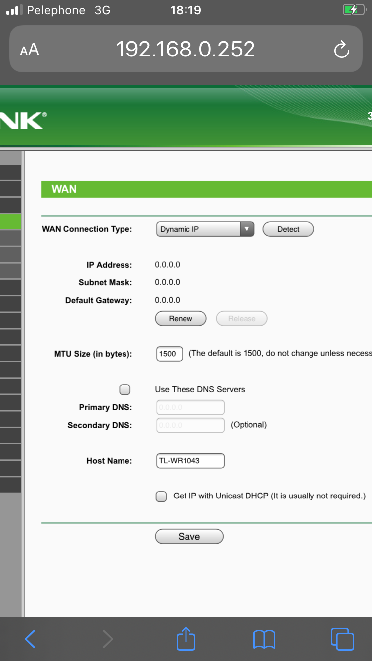Open WAN Connection Type dropdown
This screenshot has width=372, height=661.
click(x=205, y=229)
